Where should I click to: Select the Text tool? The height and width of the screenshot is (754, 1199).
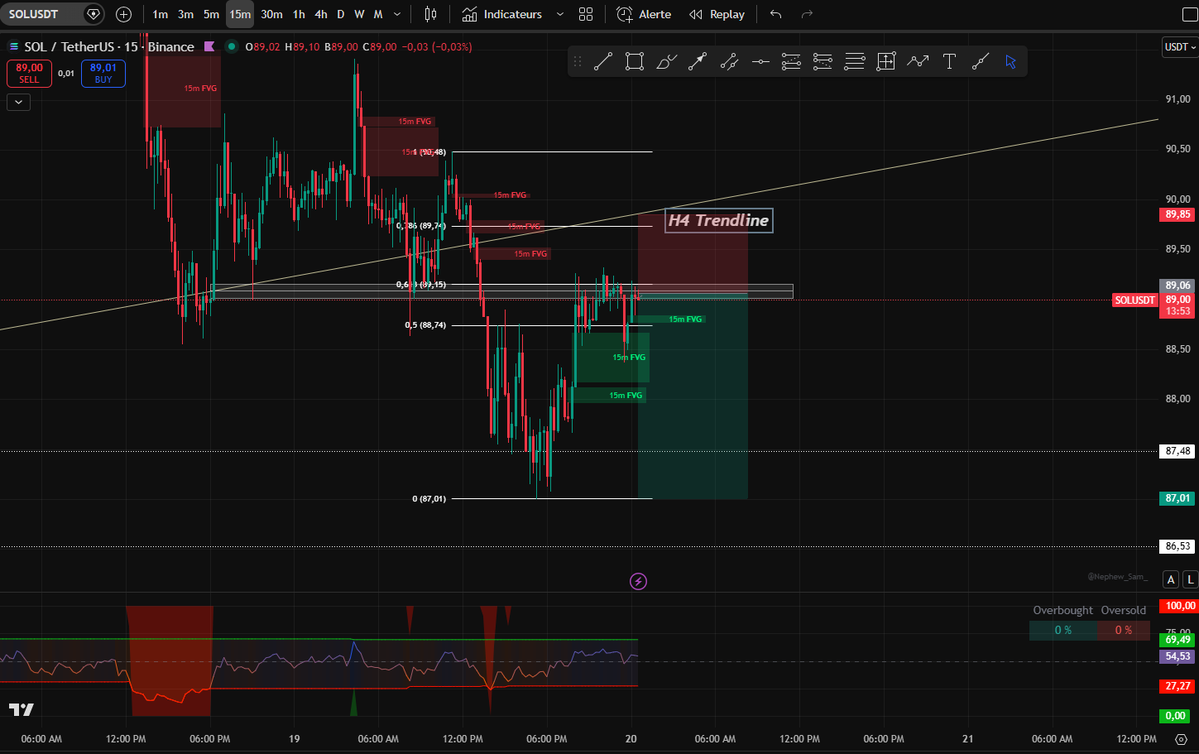[x=949, y=62]
